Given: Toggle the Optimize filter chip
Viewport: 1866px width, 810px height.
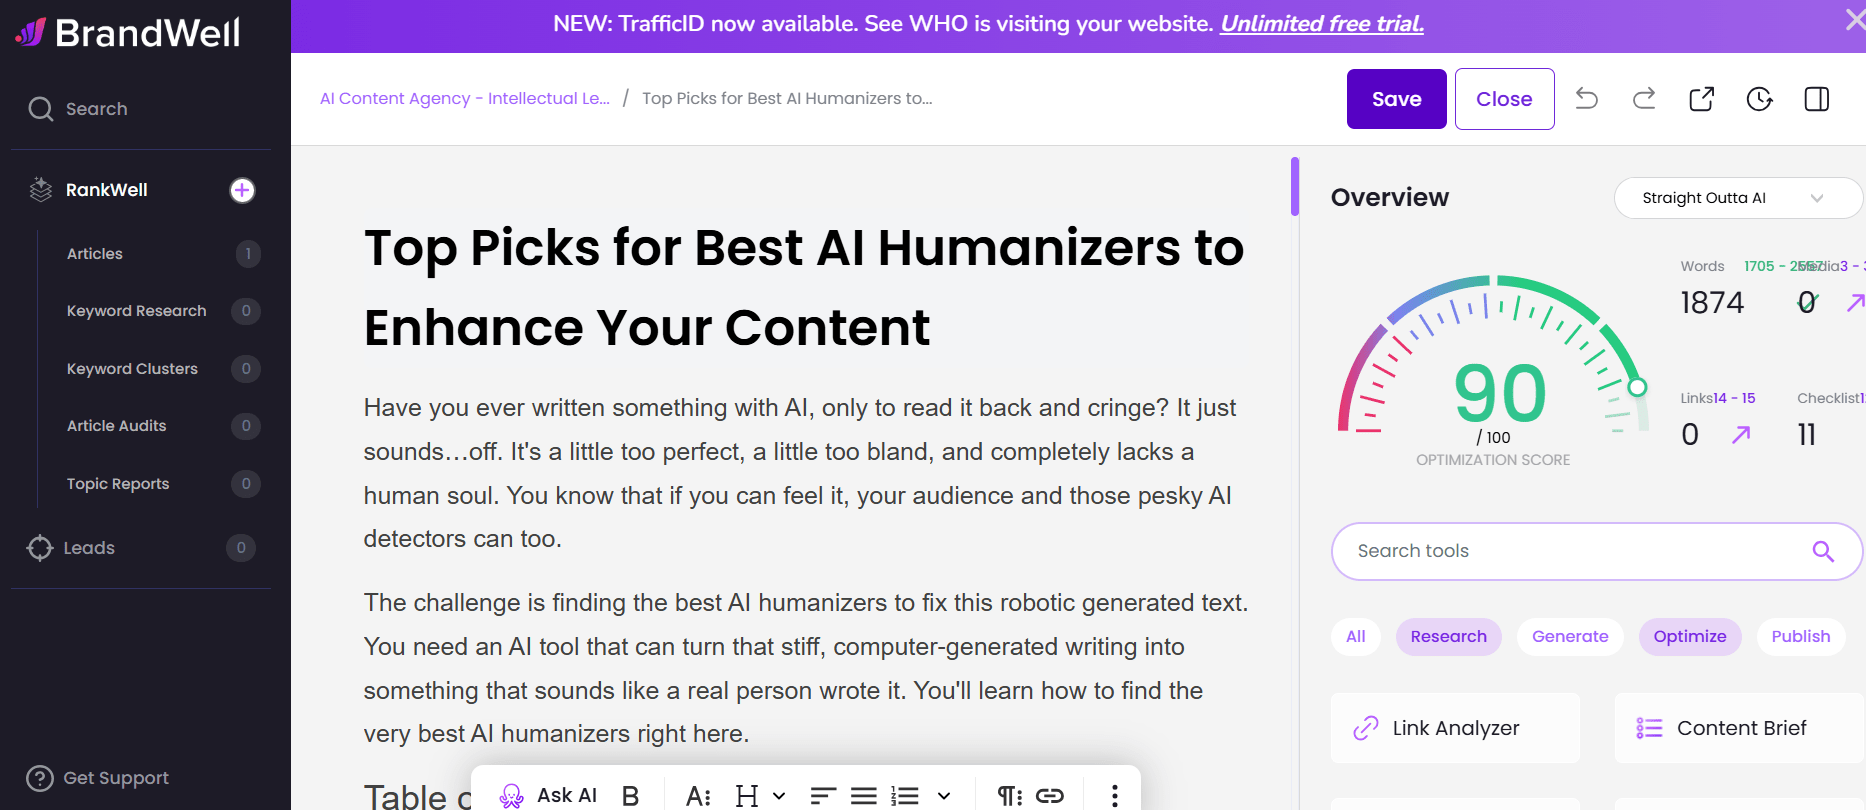Looking at the screenshot, I should click(1689, 637).
